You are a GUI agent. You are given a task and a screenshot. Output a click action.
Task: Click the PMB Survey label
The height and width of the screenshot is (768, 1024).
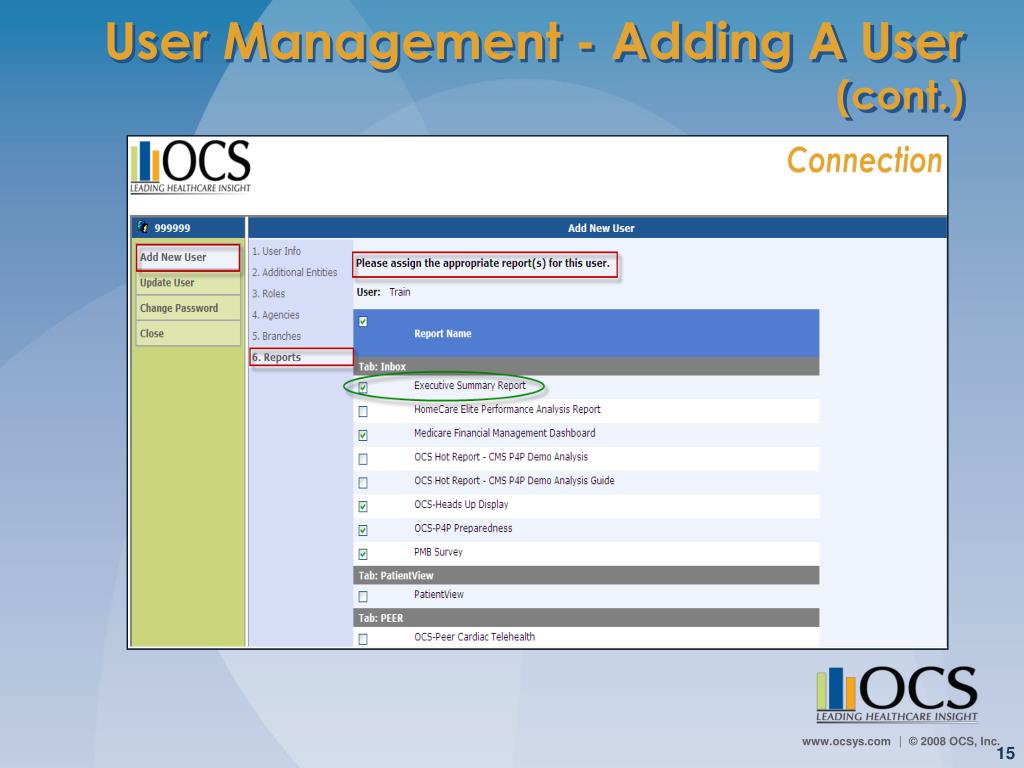coord(438,552)
